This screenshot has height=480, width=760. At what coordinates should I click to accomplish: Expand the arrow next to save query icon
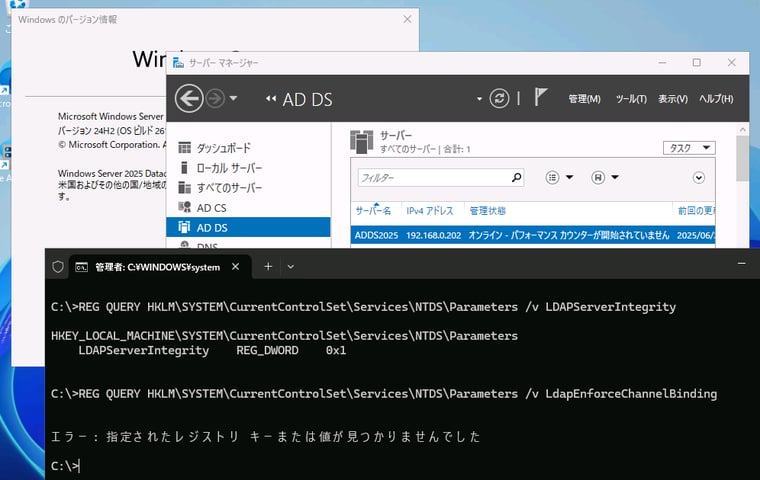pos(615,177)
